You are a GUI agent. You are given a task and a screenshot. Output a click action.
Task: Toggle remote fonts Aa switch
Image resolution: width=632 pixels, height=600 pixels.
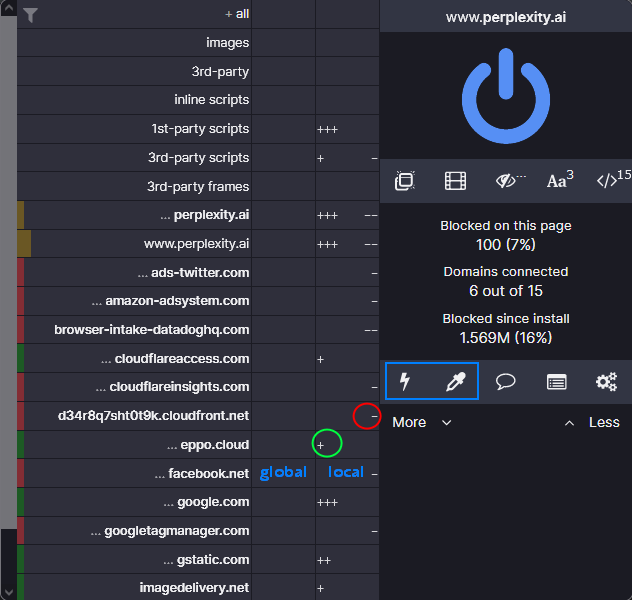tap(560, 180)
